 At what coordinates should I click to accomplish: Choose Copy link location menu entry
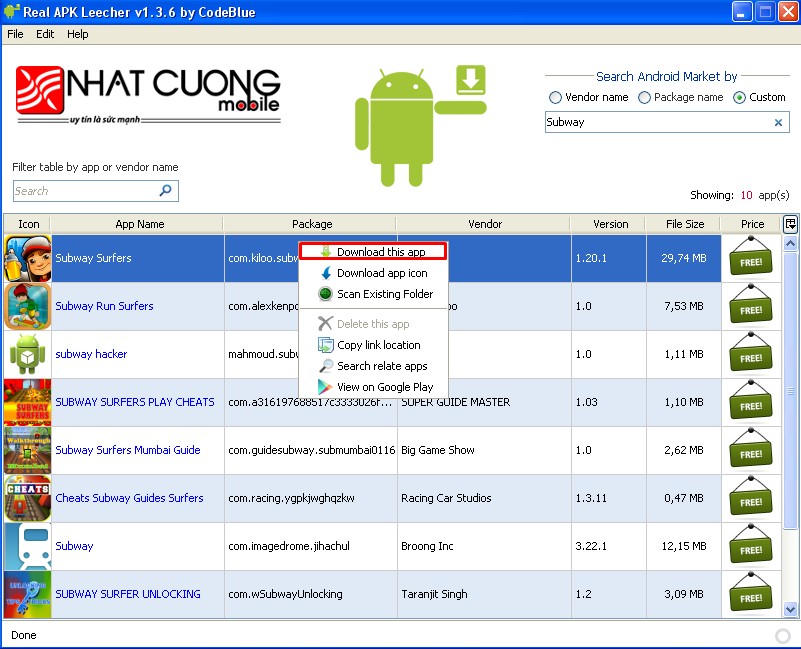(x=373, y=345)
